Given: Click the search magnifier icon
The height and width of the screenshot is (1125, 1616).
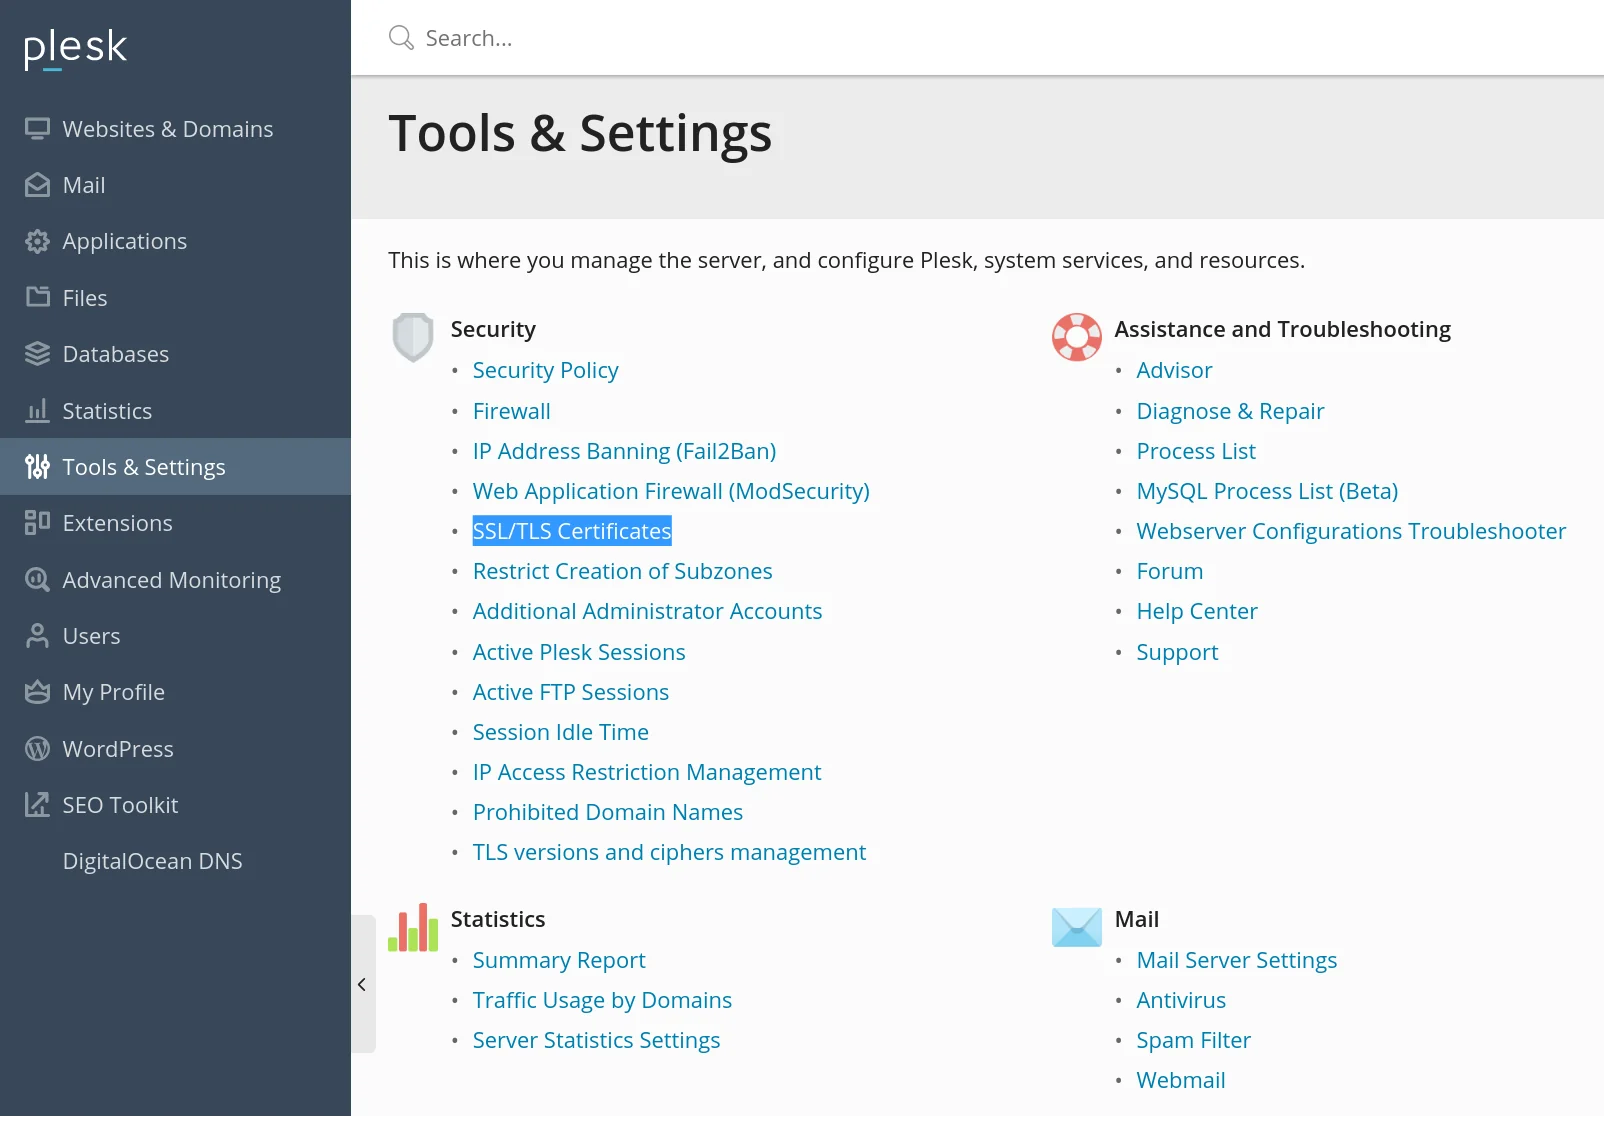Looking at the screenshot, I should (401, 38).
